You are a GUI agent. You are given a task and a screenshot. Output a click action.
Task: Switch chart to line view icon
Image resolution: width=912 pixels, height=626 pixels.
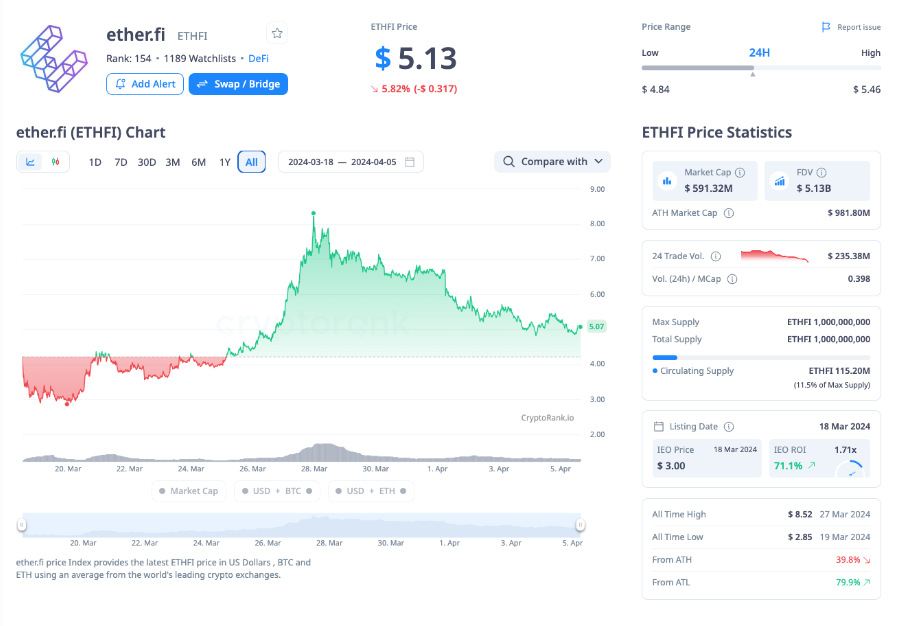[30, 162]
